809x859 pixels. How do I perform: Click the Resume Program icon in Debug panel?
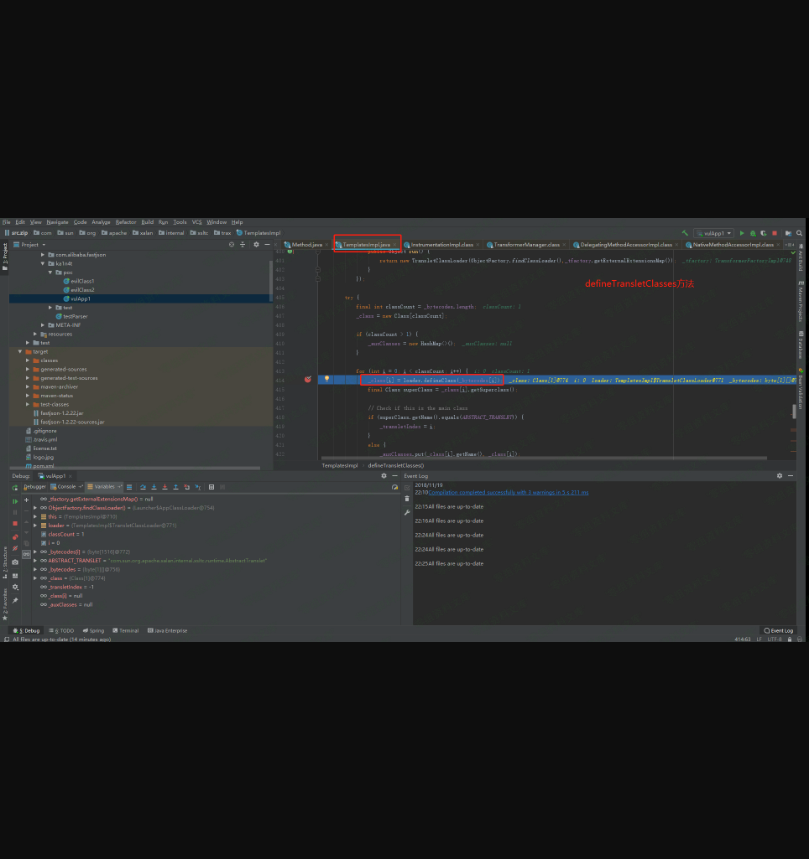[x=15, y=499]
